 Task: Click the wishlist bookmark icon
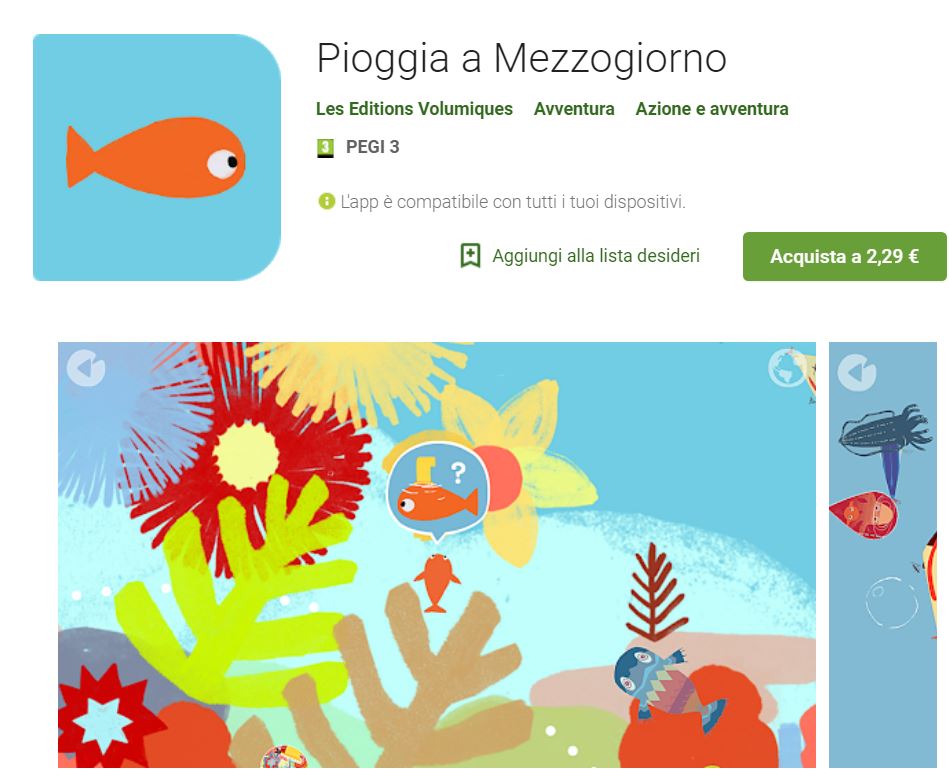click(470, 255)
